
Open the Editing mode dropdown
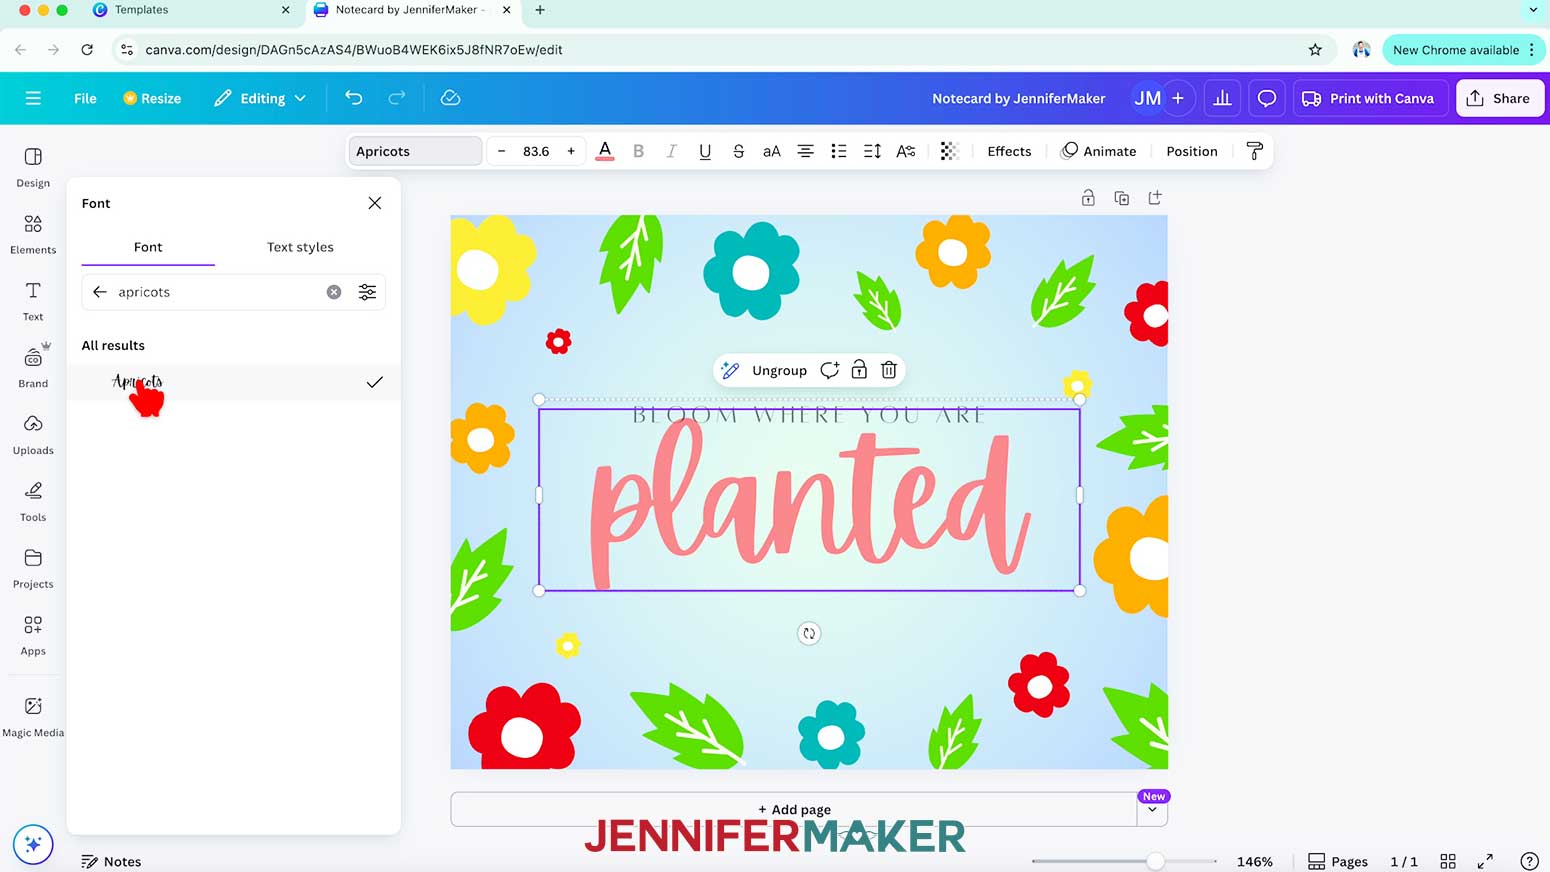click(260, 98)
